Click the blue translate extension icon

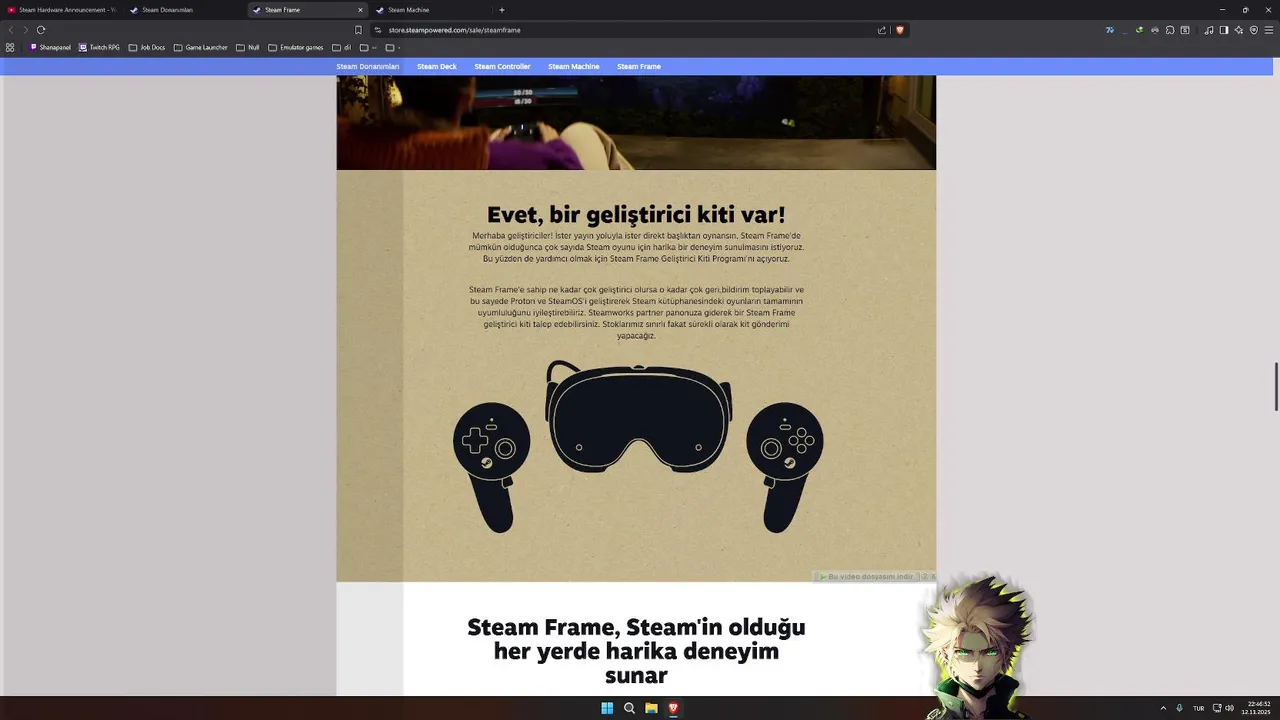(x=1110, y=30)
